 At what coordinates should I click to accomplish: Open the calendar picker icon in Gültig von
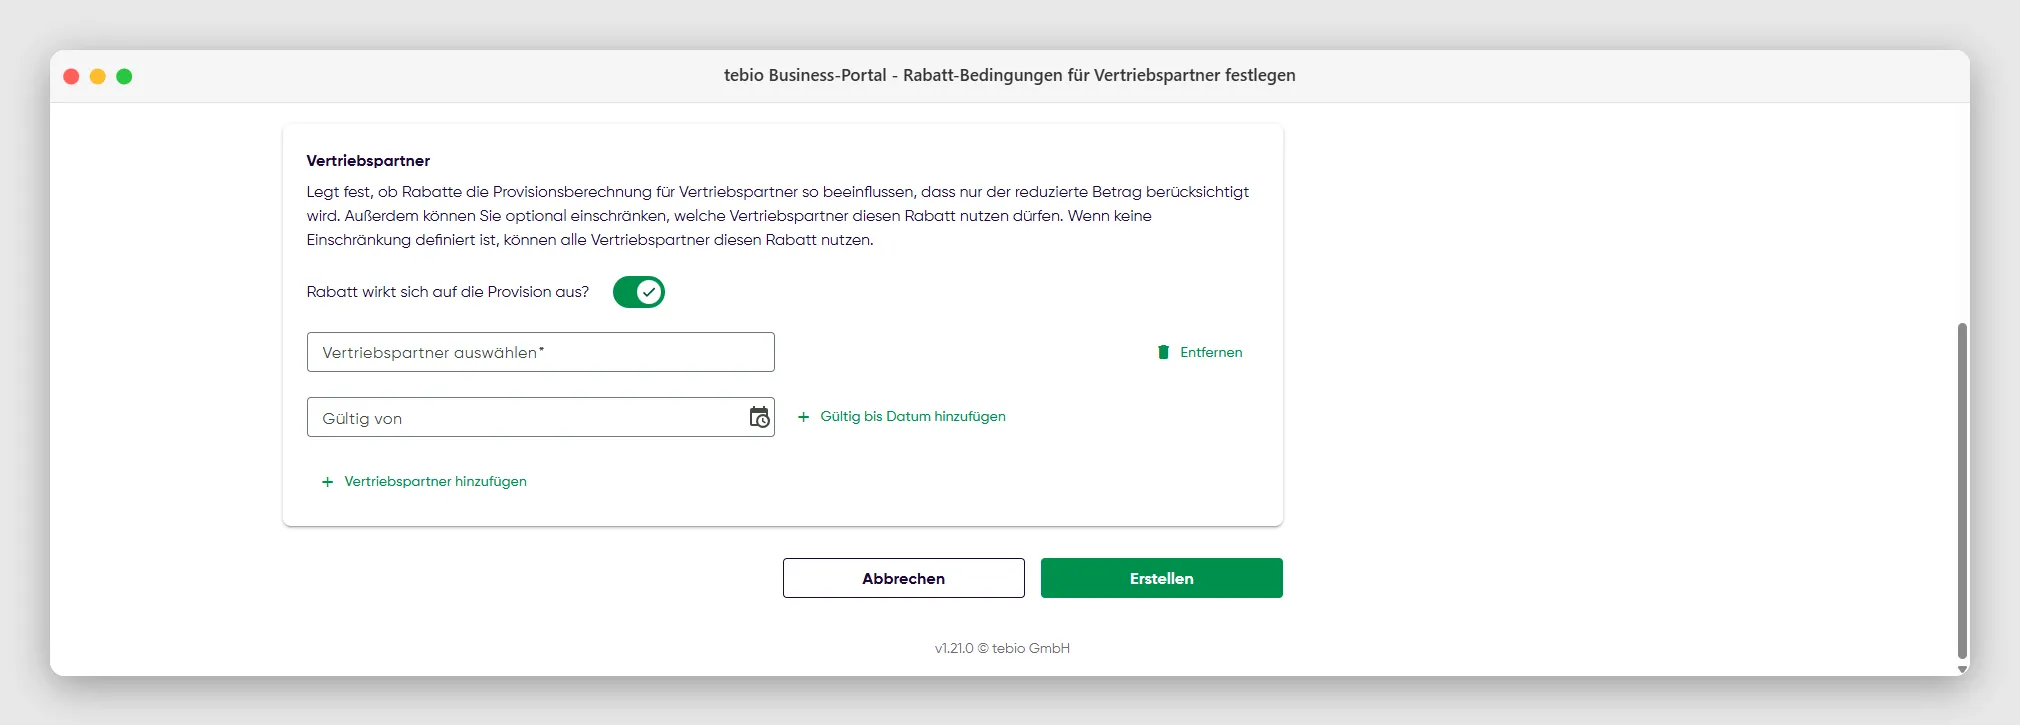tap(759, 417)
